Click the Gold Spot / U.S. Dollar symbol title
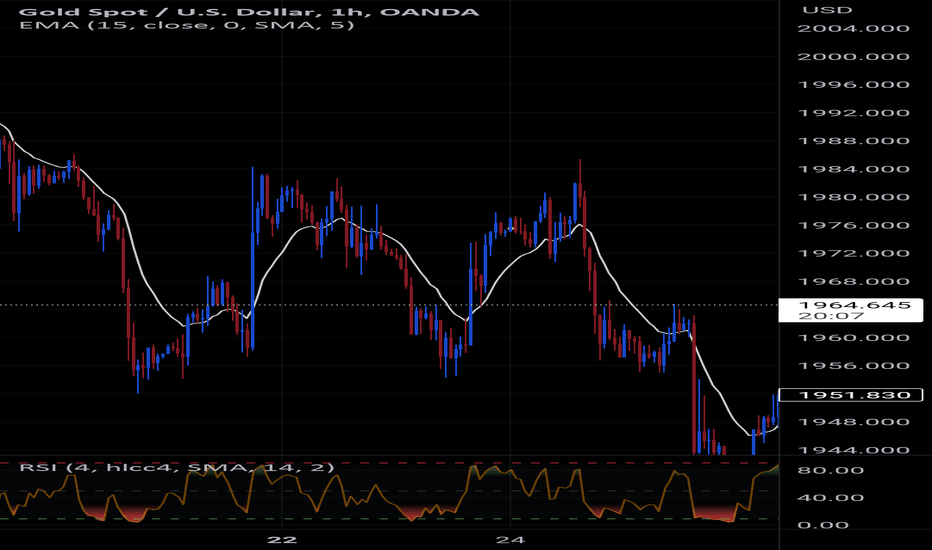 point(248,11)
